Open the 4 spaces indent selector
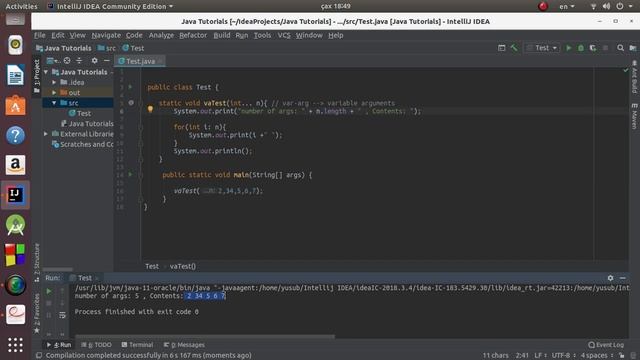The image size is (640, 360). 597,356
